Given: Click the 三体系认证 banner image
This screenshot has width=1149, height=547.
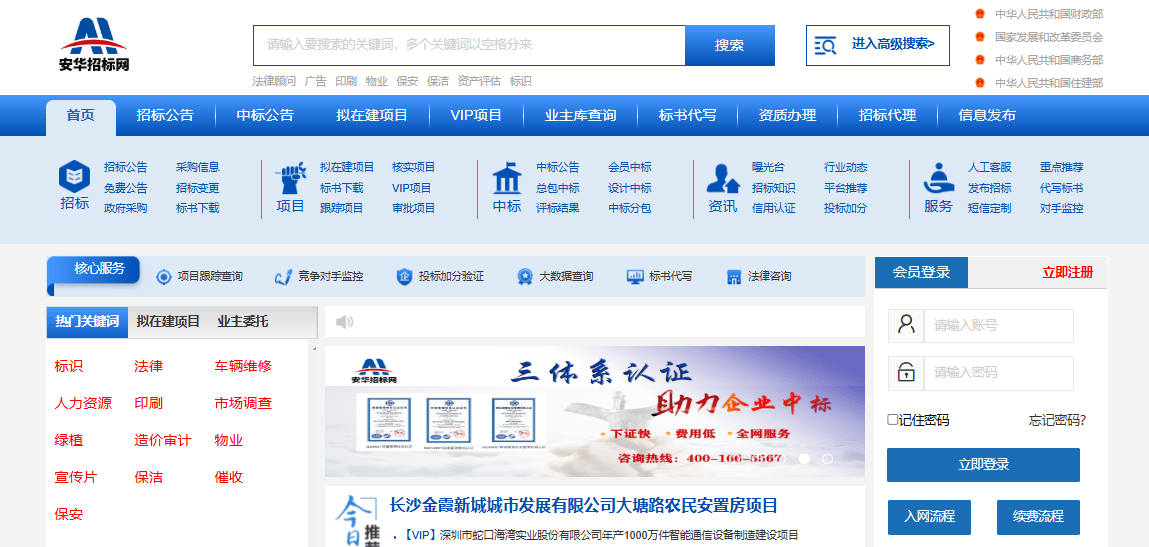Looking at the screenshot, I should 594,411.
